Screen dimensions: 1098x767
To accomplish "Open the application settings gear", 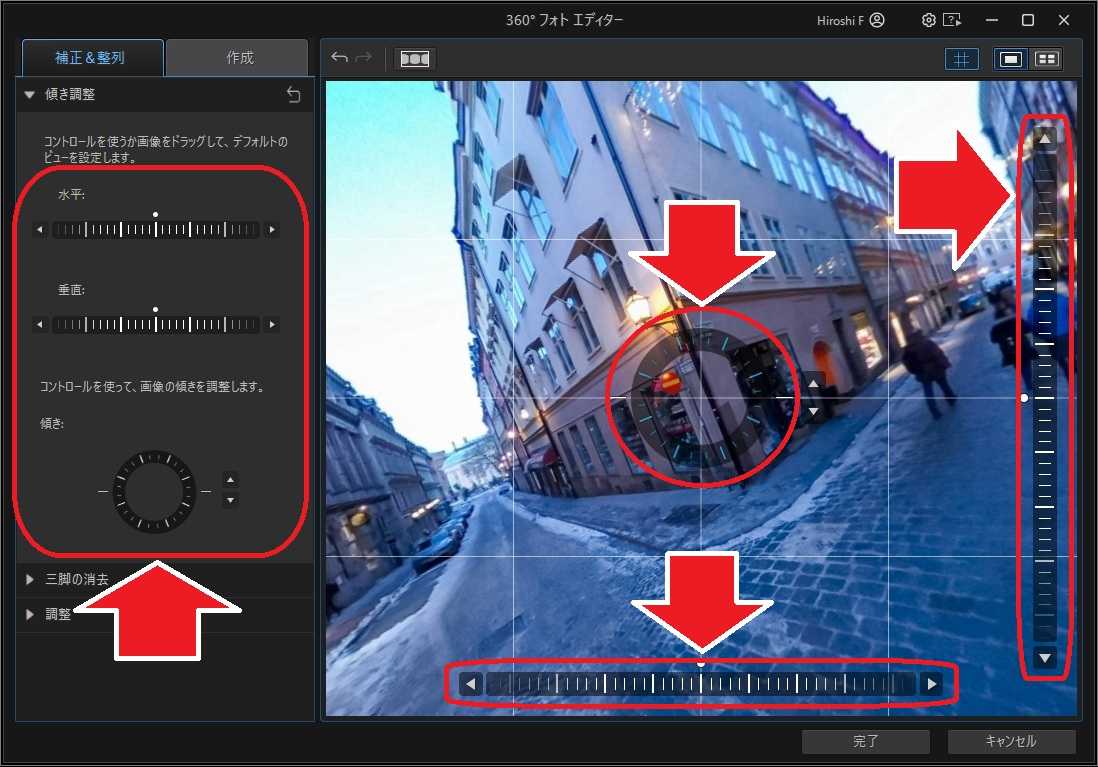I will click(x=928, y=19).
